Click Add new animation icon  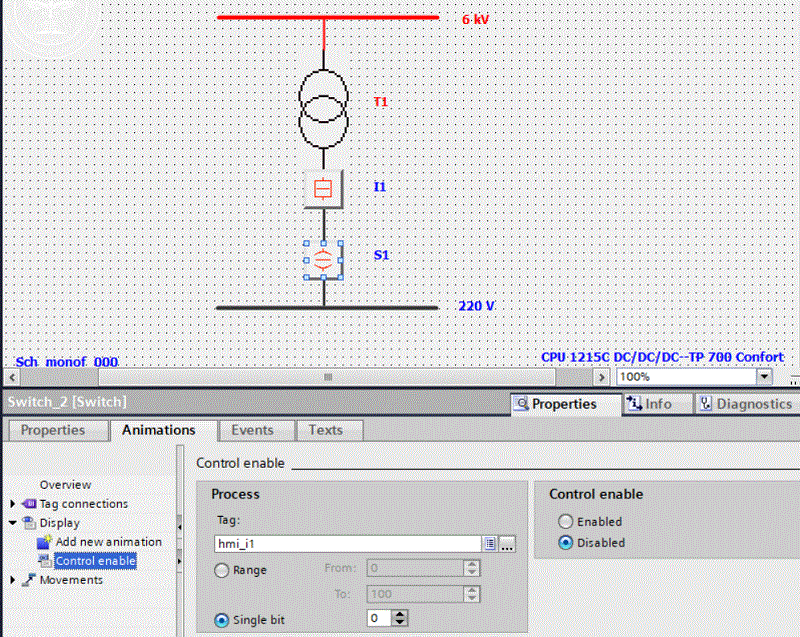[x=43, y=542]
